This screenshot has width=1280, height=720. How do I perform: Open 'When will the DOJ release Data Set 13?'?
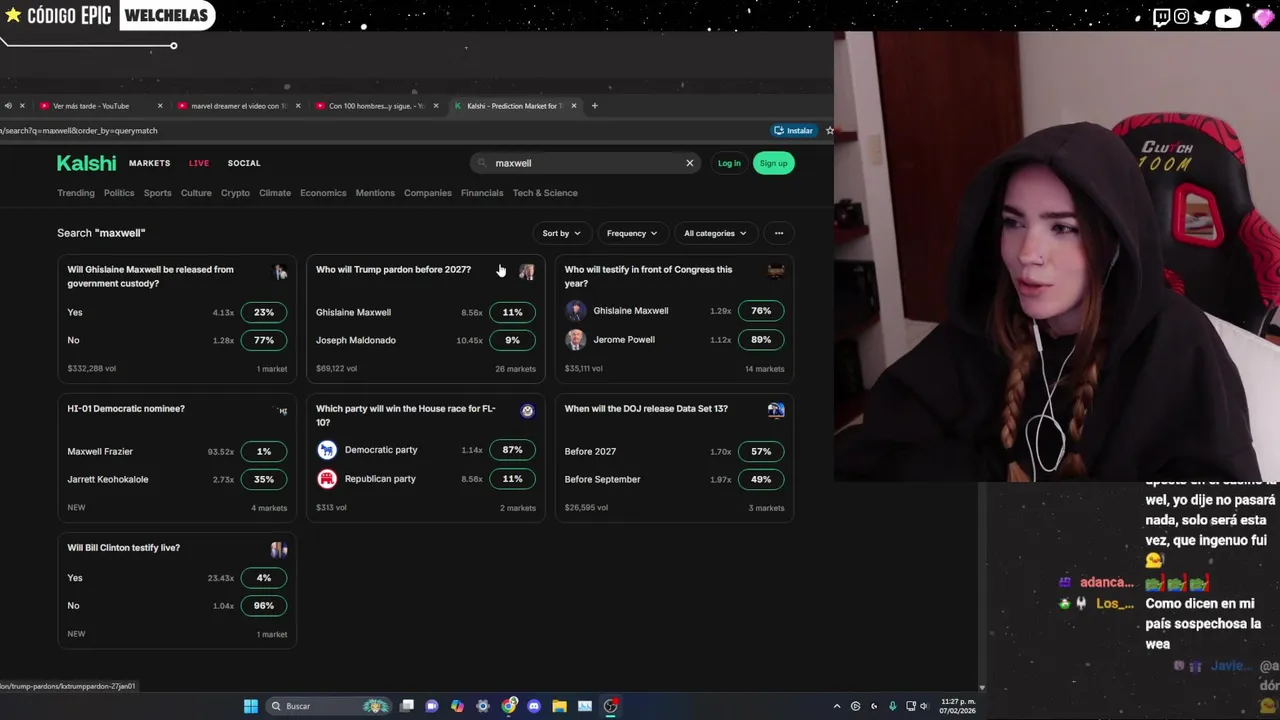(x=646, y=408)
